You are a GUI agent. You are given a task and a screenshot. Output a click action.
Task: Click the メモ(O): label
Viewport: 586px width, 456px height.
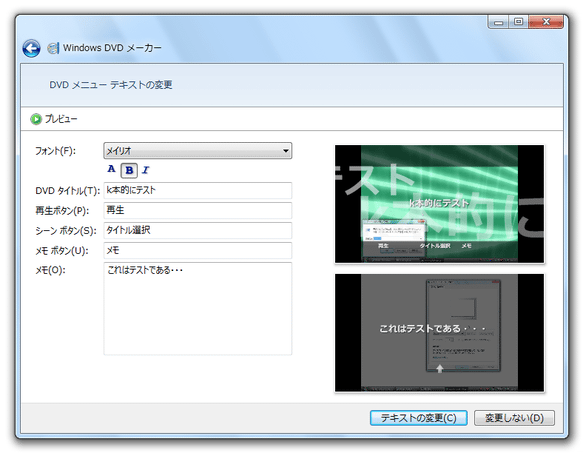[50, 270]
